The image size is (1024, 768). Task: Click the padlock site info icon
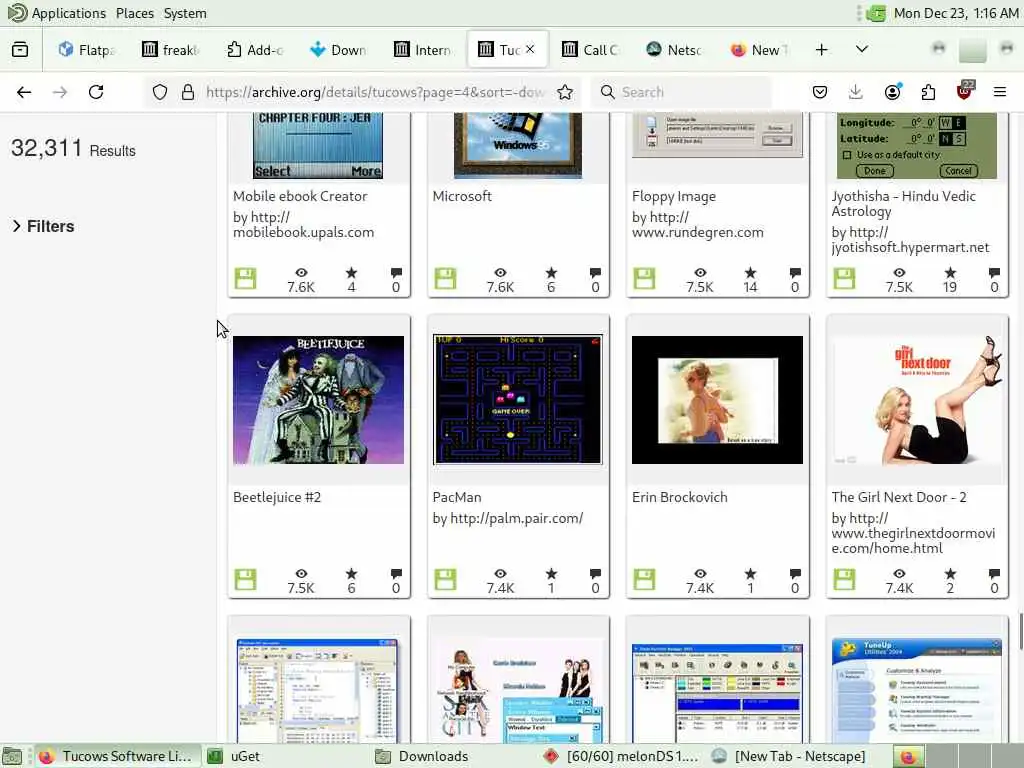click(188, 92)
